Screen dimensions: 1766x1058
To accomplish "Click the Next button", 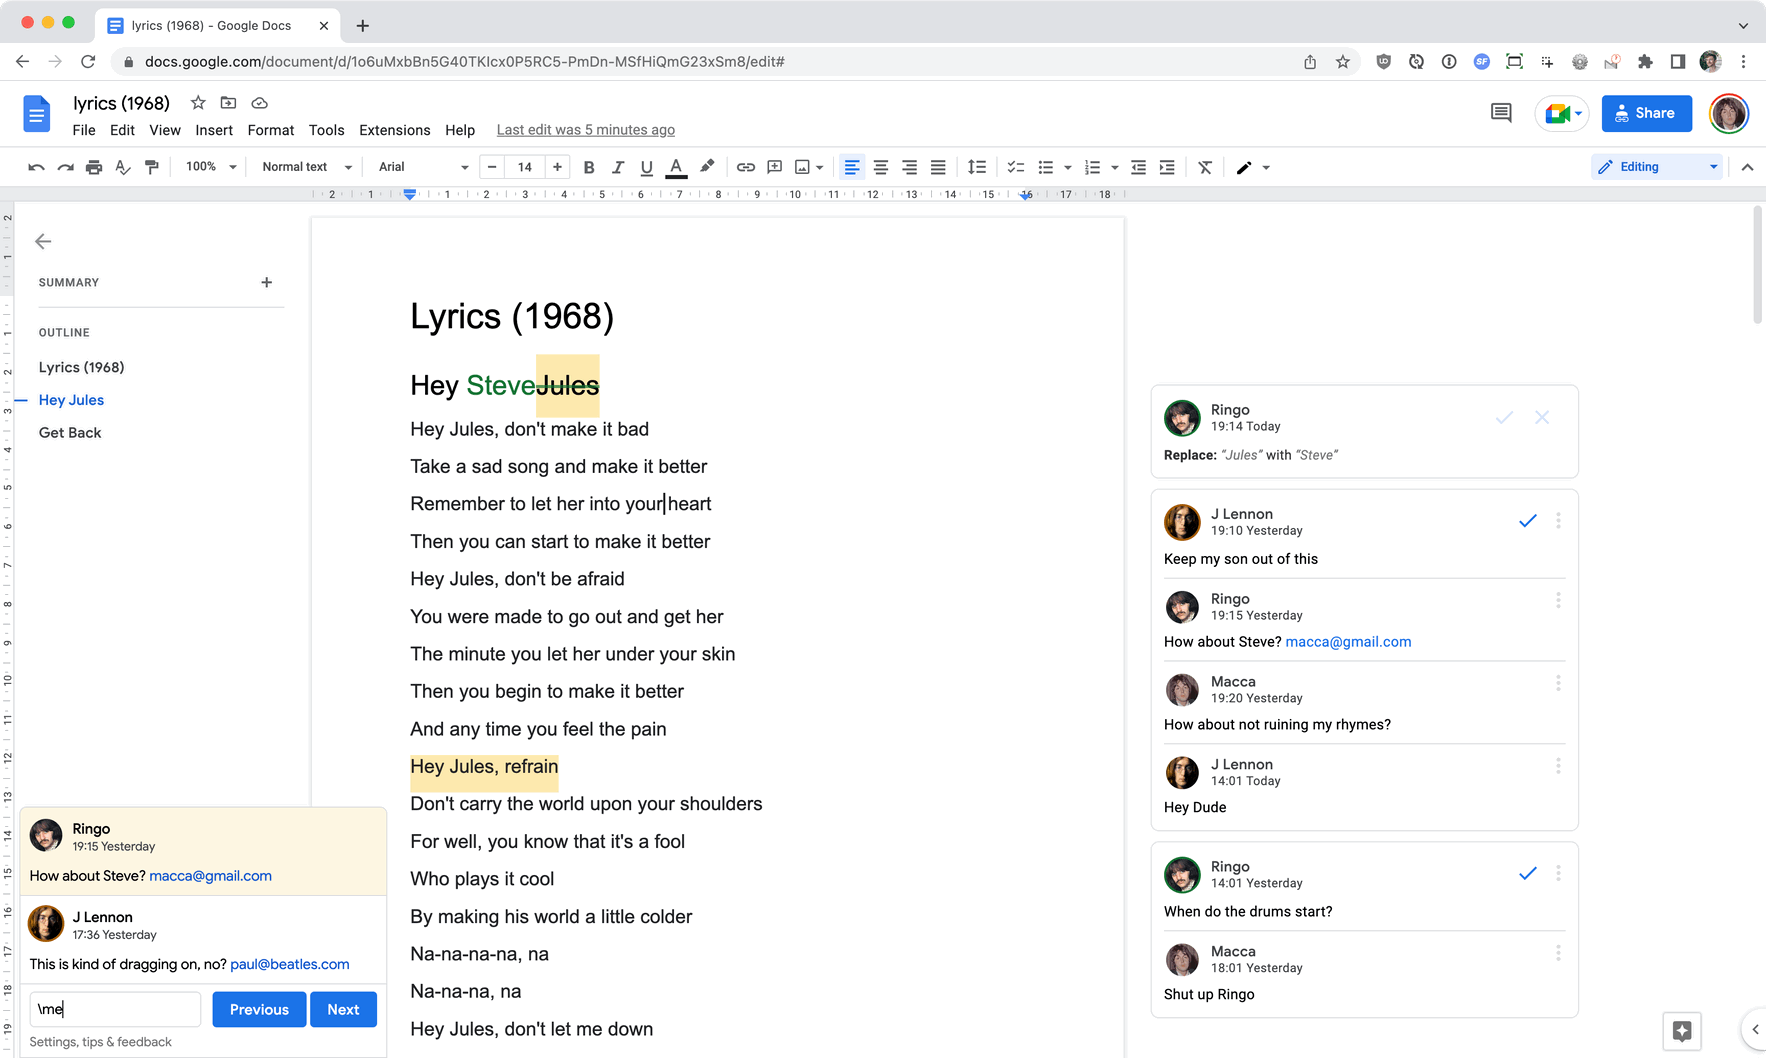I will [343, 1009].
